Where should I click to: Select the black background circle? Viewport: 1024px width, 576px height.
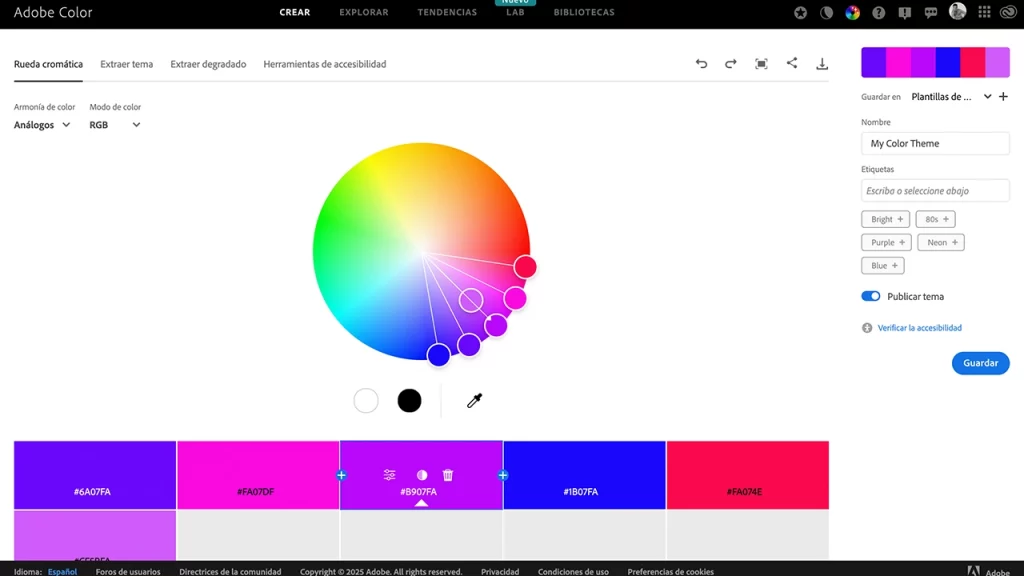[409, 401]
